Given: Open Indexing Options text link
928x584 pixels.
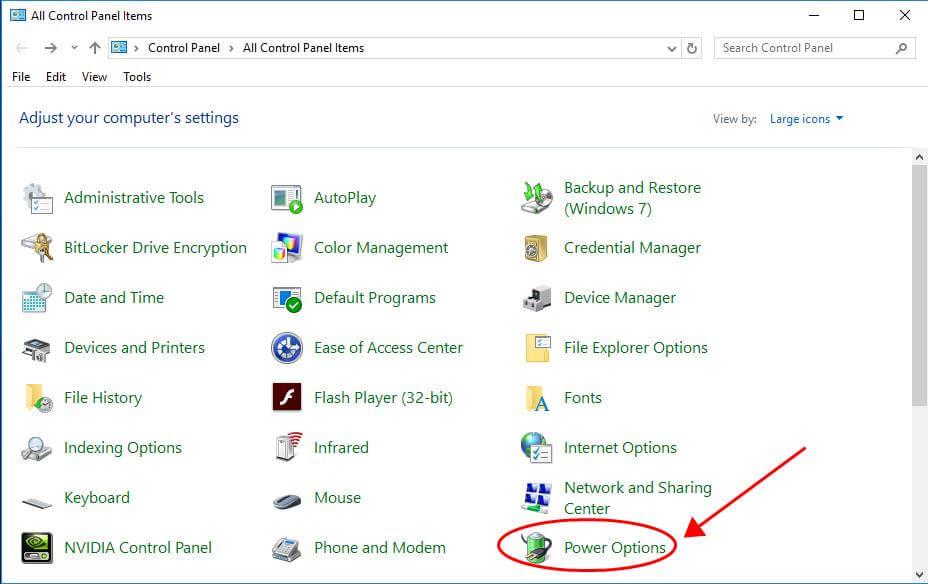Looking at the screenshot, I should point(123,448).
